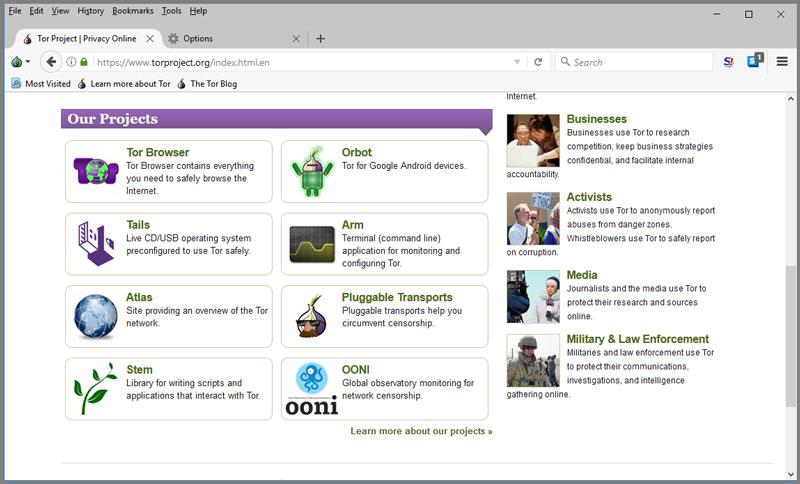Show site information via the info icon
Image resolution: width=800 pixels, height=484 pixels.
point(71,62)
